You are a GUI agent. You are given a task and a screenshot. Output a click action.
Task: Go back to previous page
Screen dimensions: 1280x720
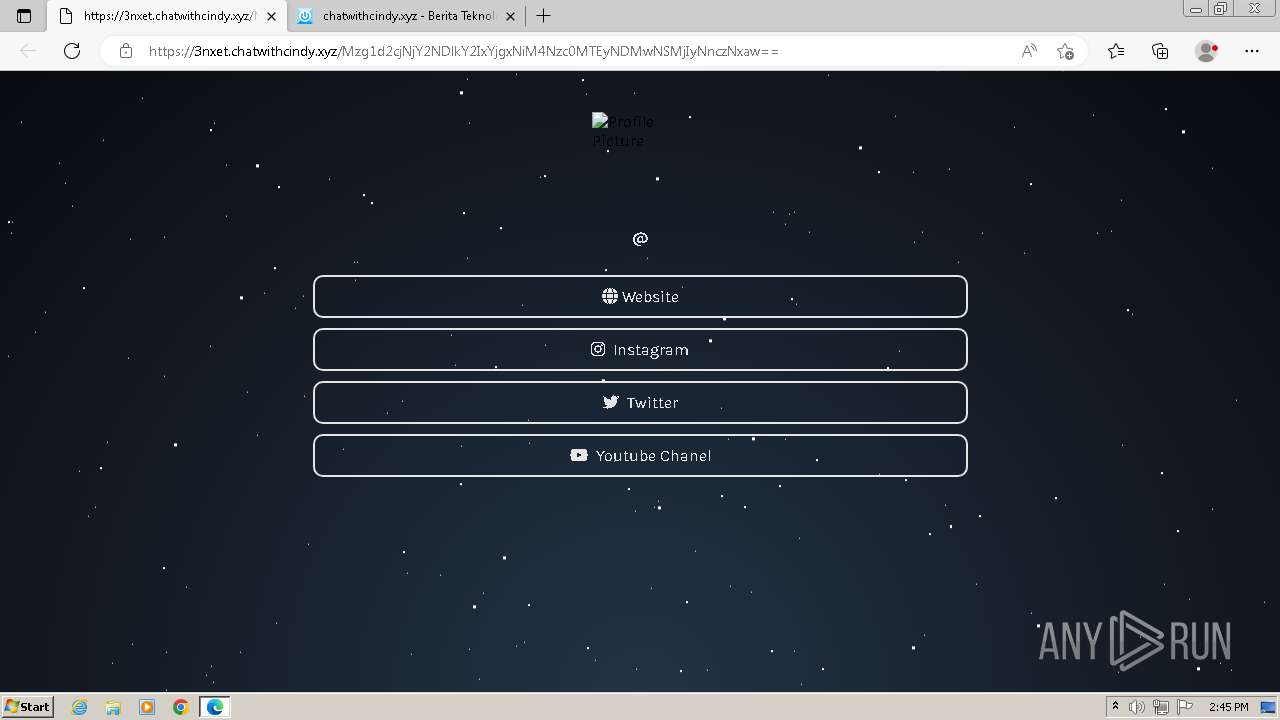coord(28,51)
